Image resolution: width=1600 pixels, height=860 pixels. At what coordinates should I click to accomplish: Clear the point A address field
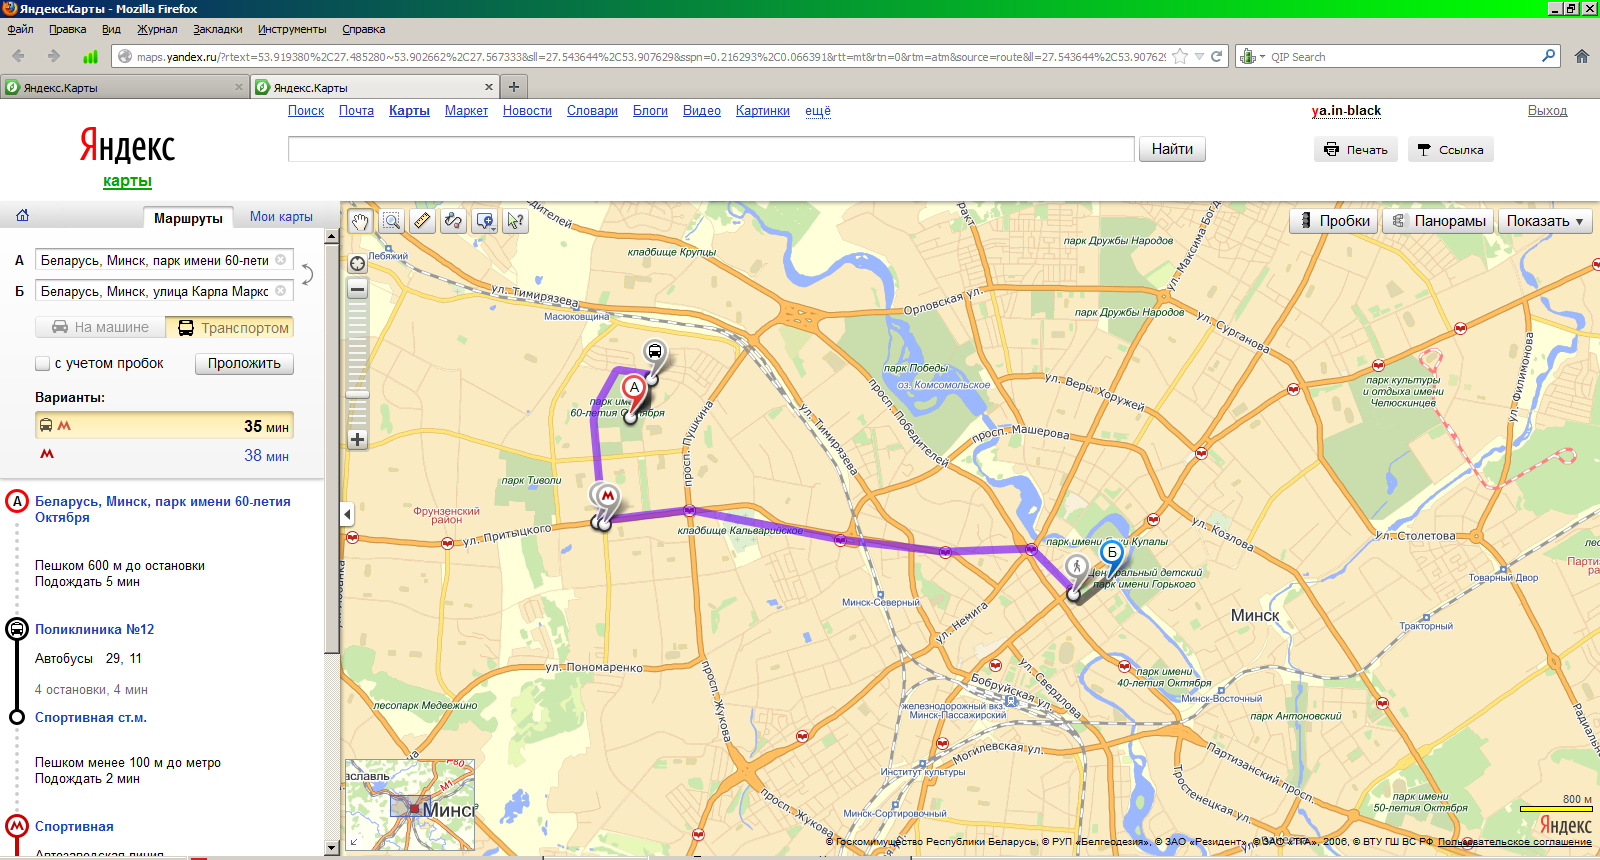pos(281,260)
